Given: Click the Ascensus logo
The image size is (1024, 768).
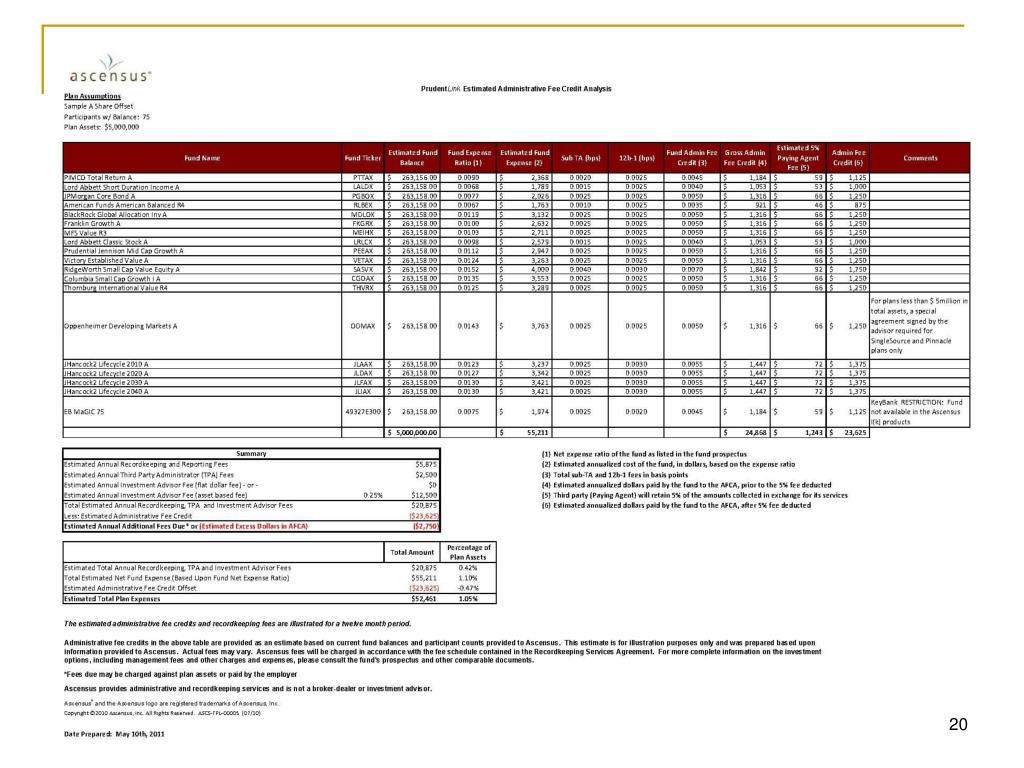Looking at the screenshot, I should coord(110,69).
